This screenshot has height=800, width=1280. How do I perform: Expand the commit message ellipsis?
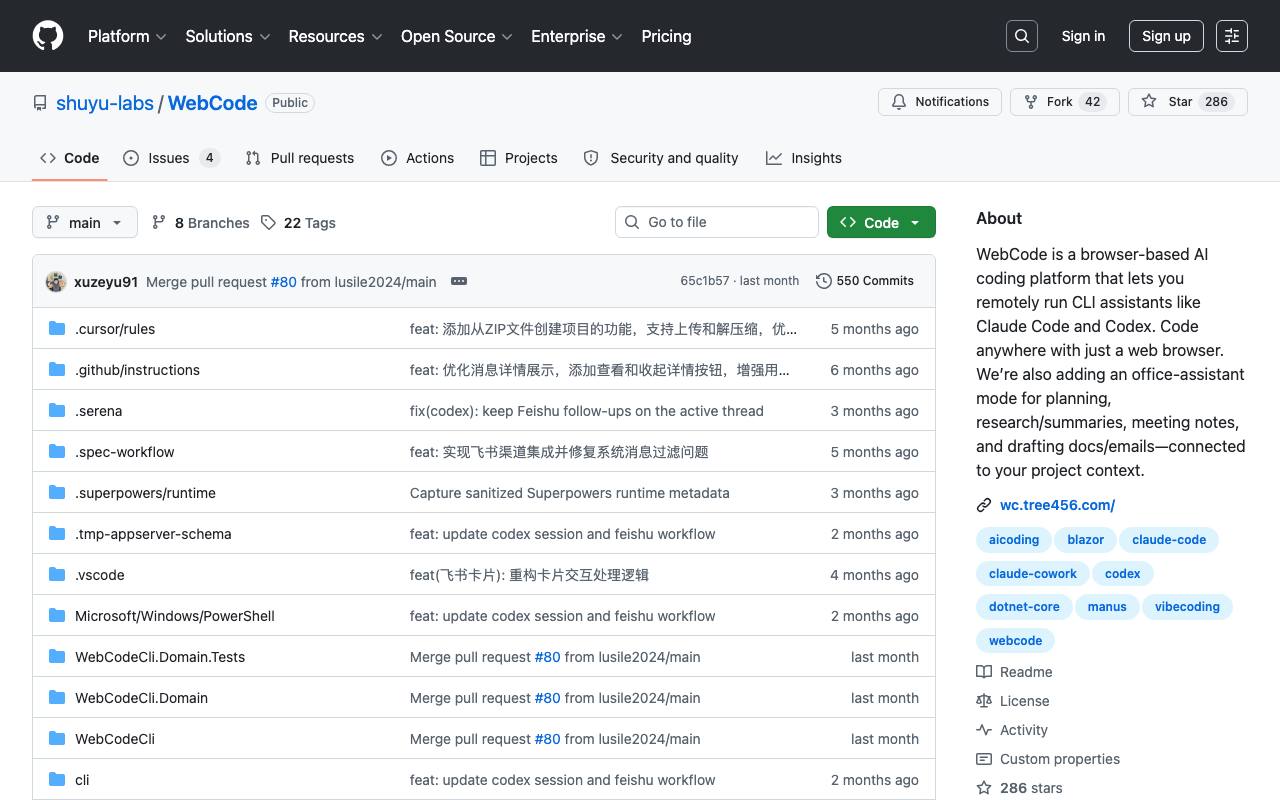coord(459,281)
